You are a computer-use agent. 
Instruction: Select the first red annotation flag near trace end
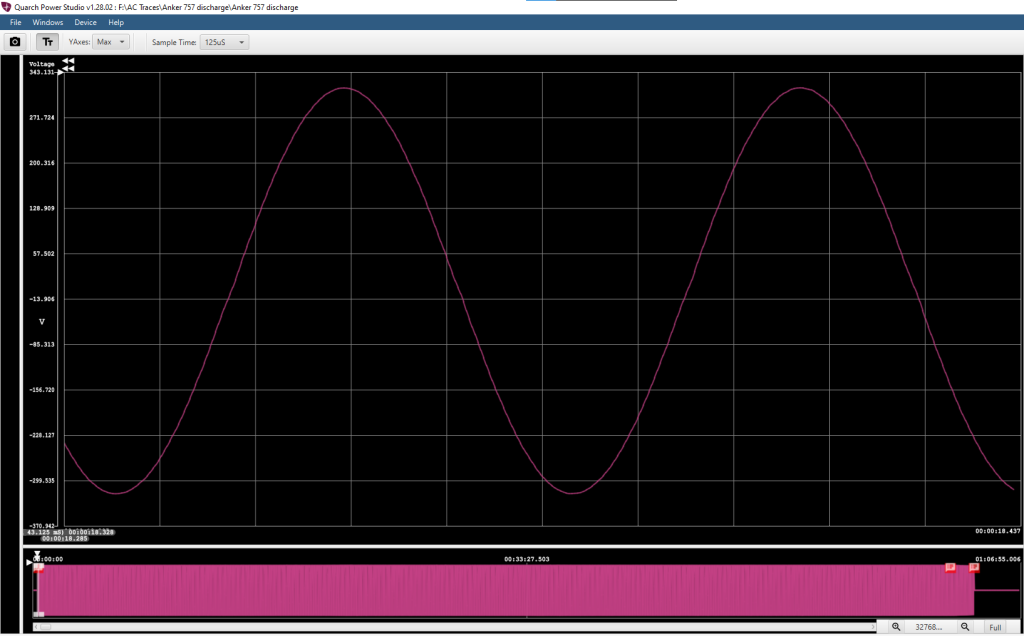(x=950, y=567)
